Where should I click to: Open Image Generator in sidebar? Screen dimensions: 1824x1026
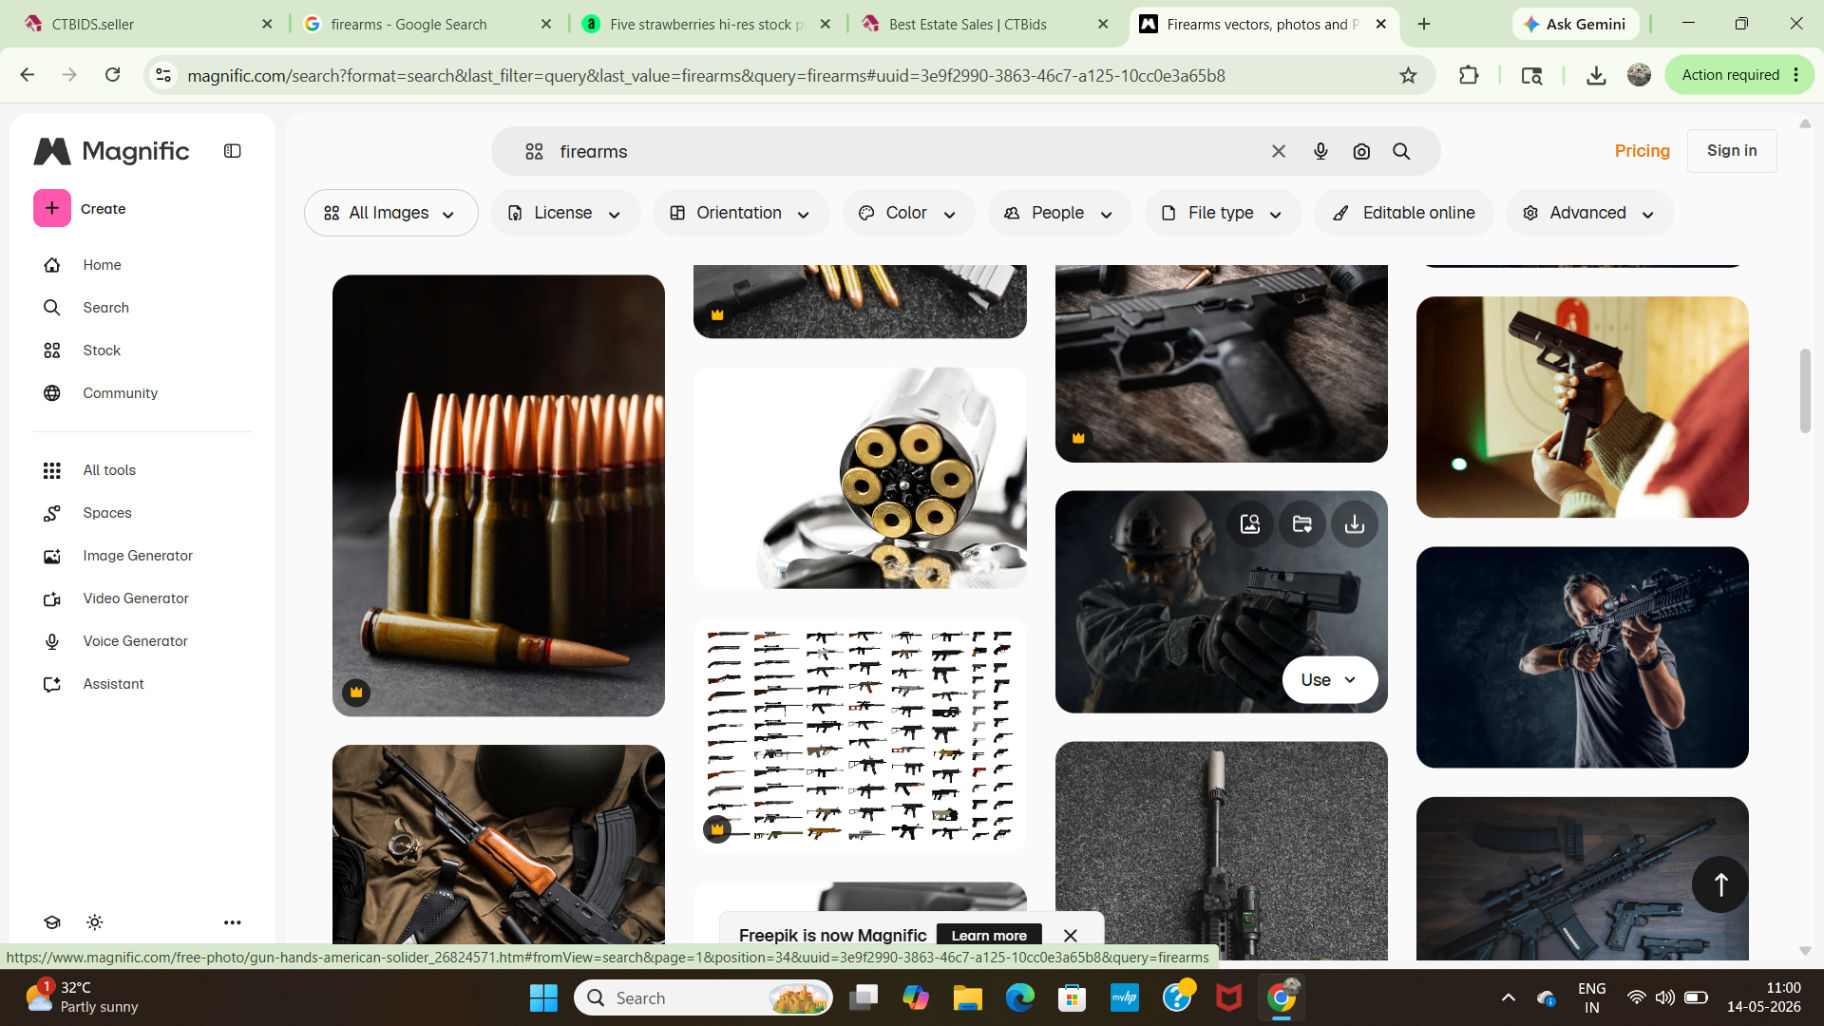click(x=138, y=556)
